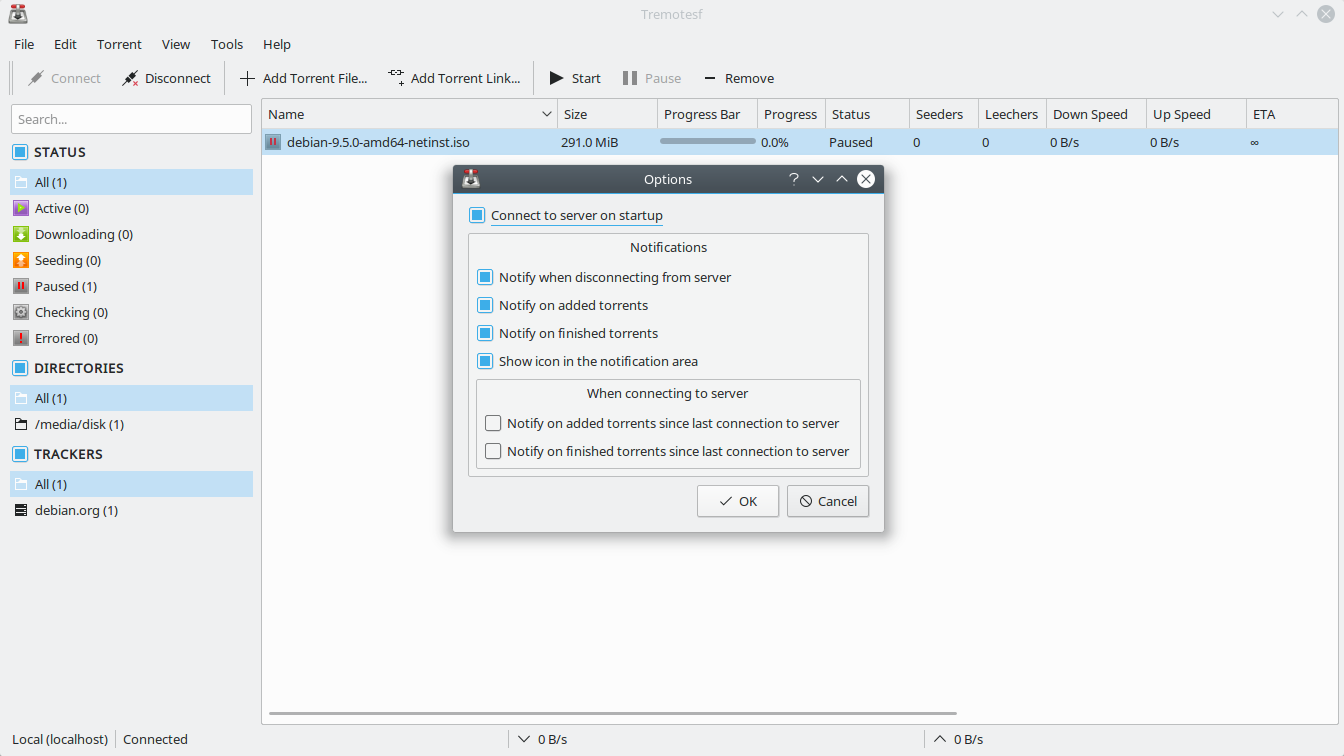Select the Seeding status filter
This screenshot has width=1344, height=756.
point(67,260)
